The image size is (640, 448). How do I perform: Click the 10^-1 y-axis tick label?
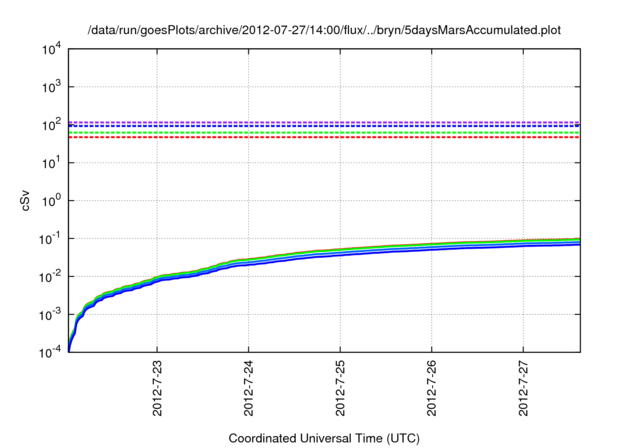click(50, 239)
